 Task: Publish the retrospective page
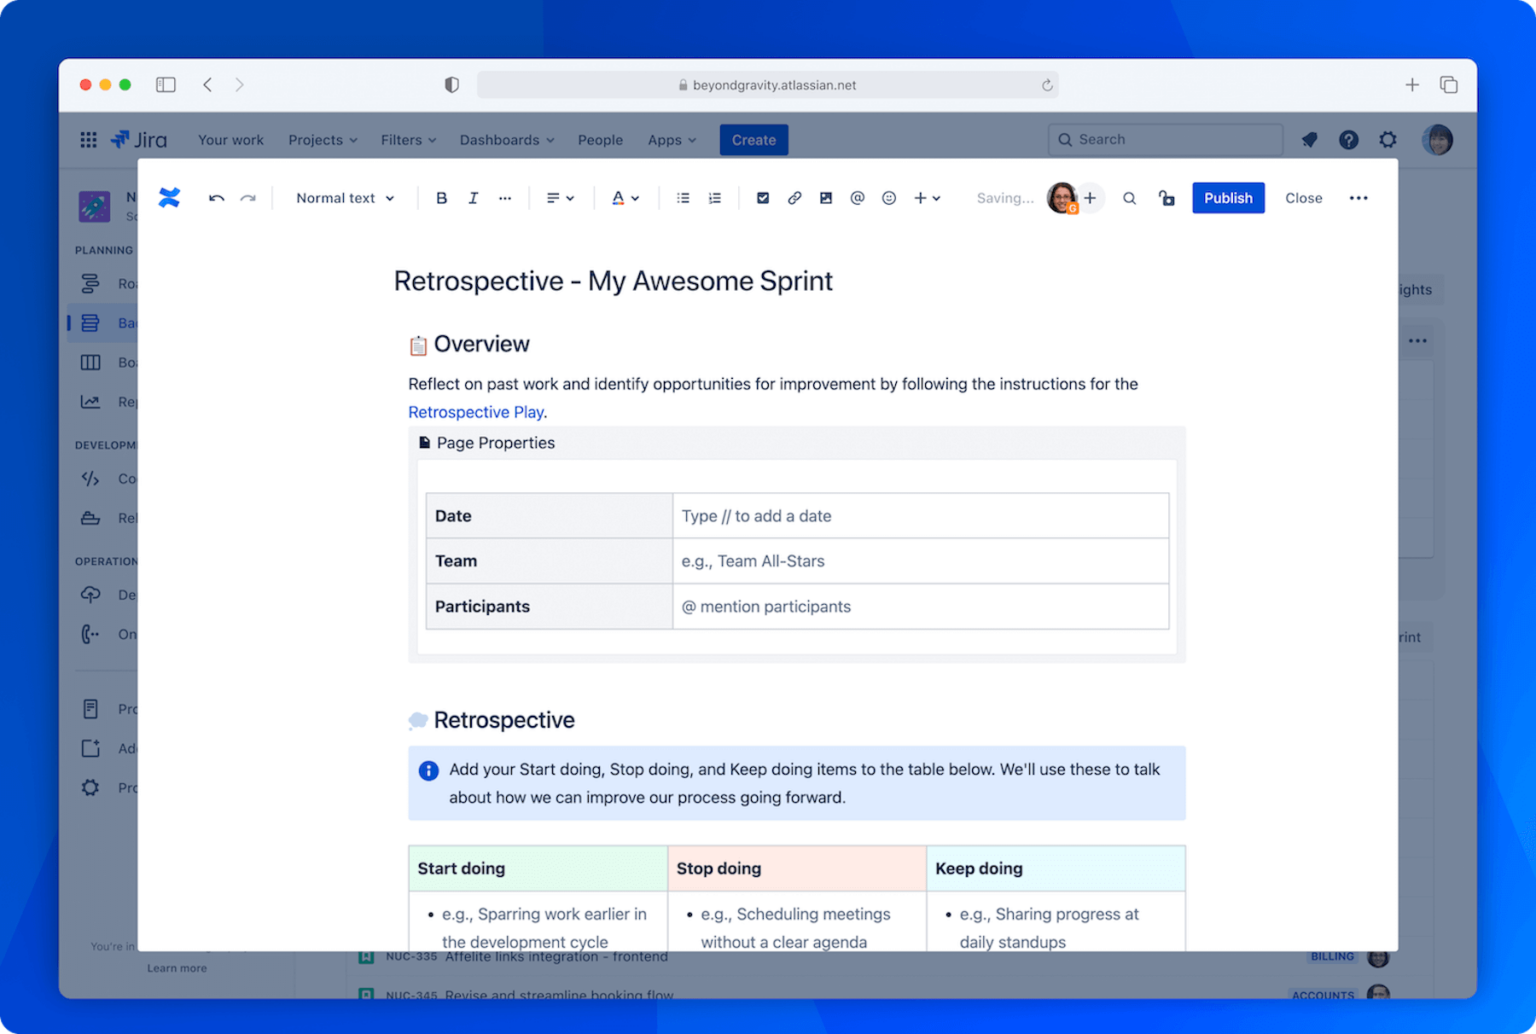[x=1228, y=197]
